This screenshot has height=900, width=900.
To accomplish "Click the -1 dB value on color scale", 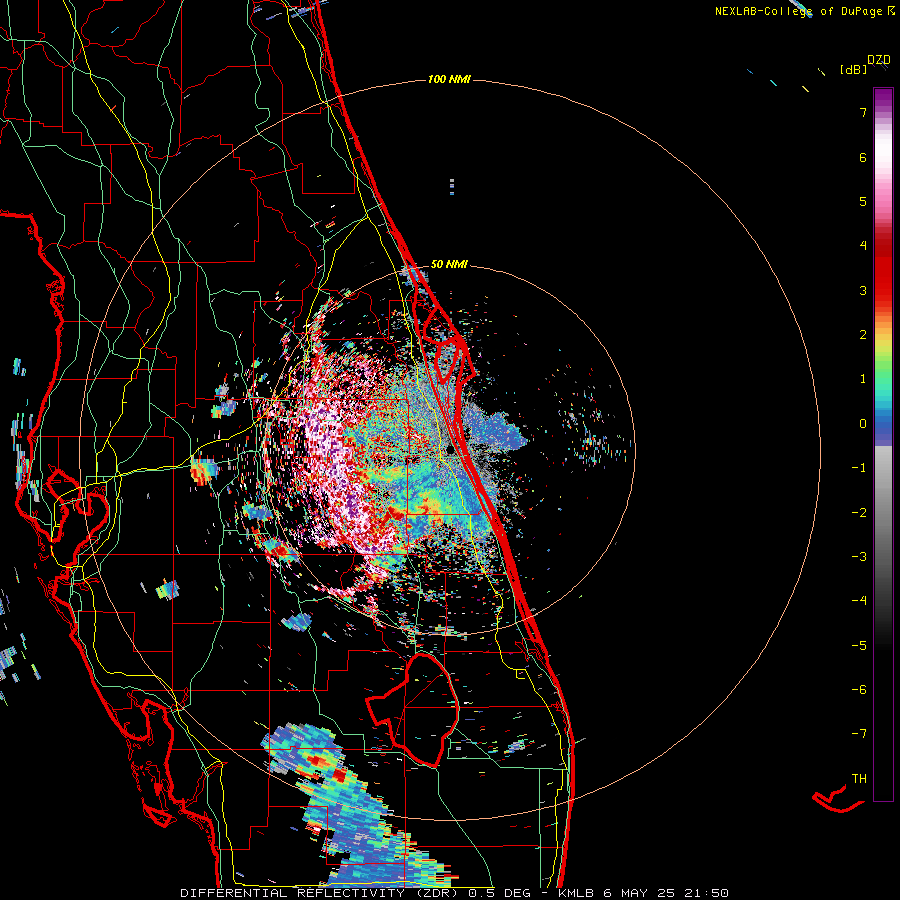I will (x=859, y=468).
